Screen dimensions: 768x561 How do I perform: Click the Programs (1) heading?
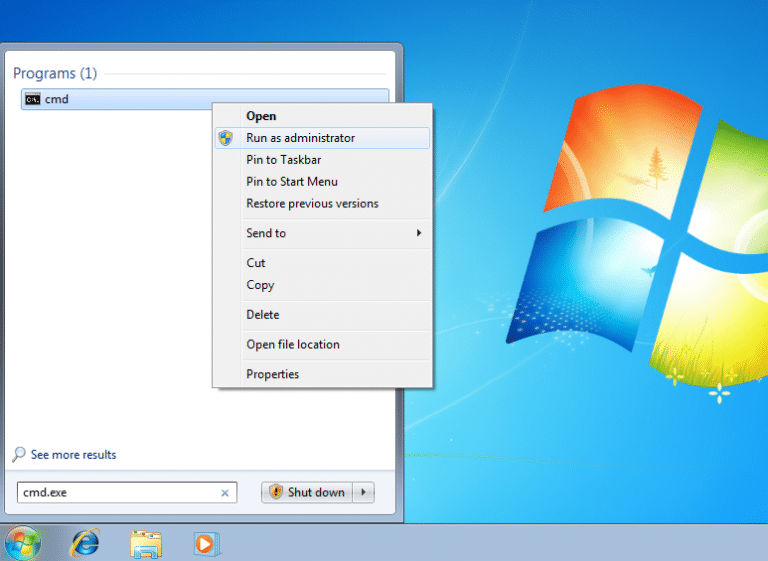pos(55,73)
